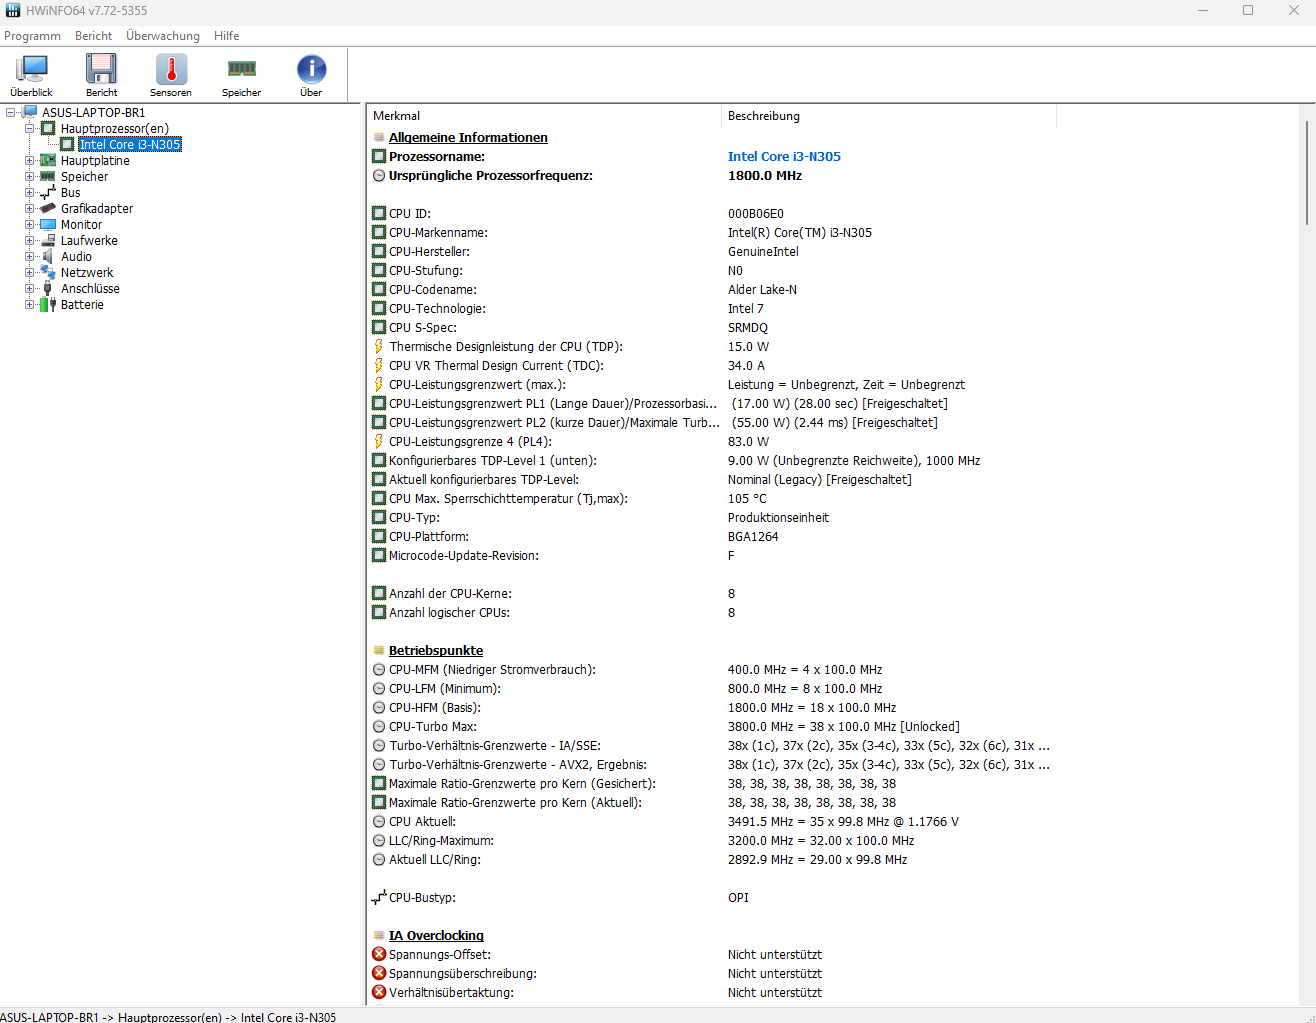
Task: Expand the Hauptplatine tree node
Action: (29, 161)
